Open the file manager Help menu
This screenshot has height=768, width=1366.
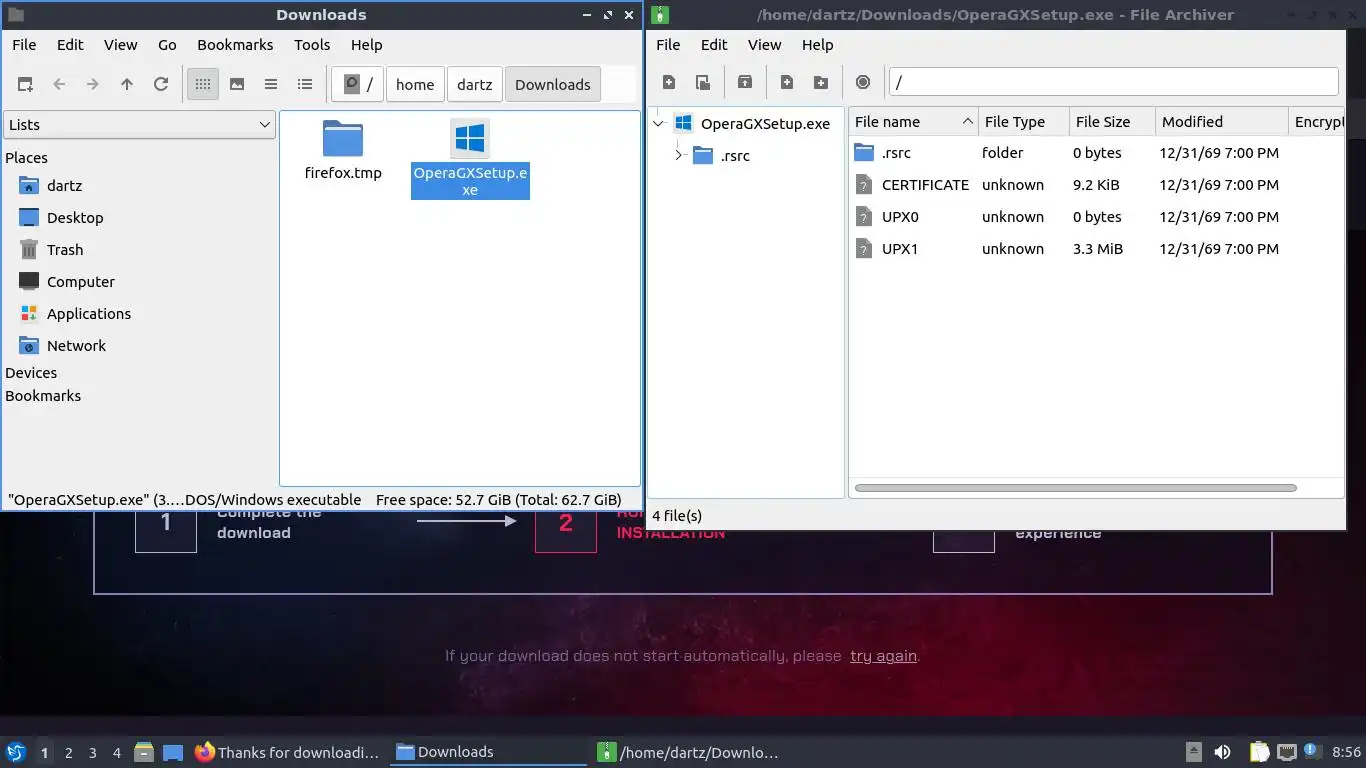click(366, 45)
